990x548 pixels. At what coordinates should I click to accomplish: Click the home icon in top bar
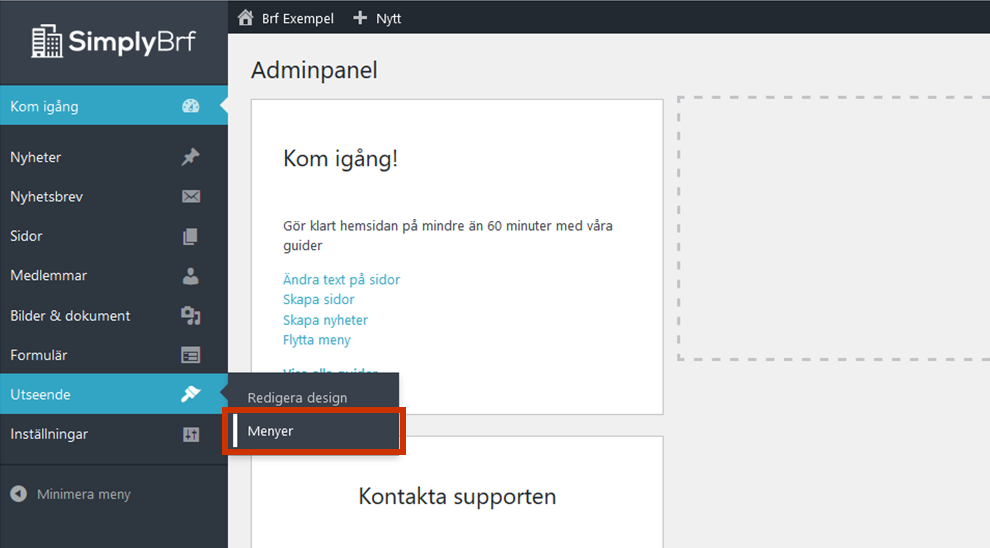[x=245, y=18]
